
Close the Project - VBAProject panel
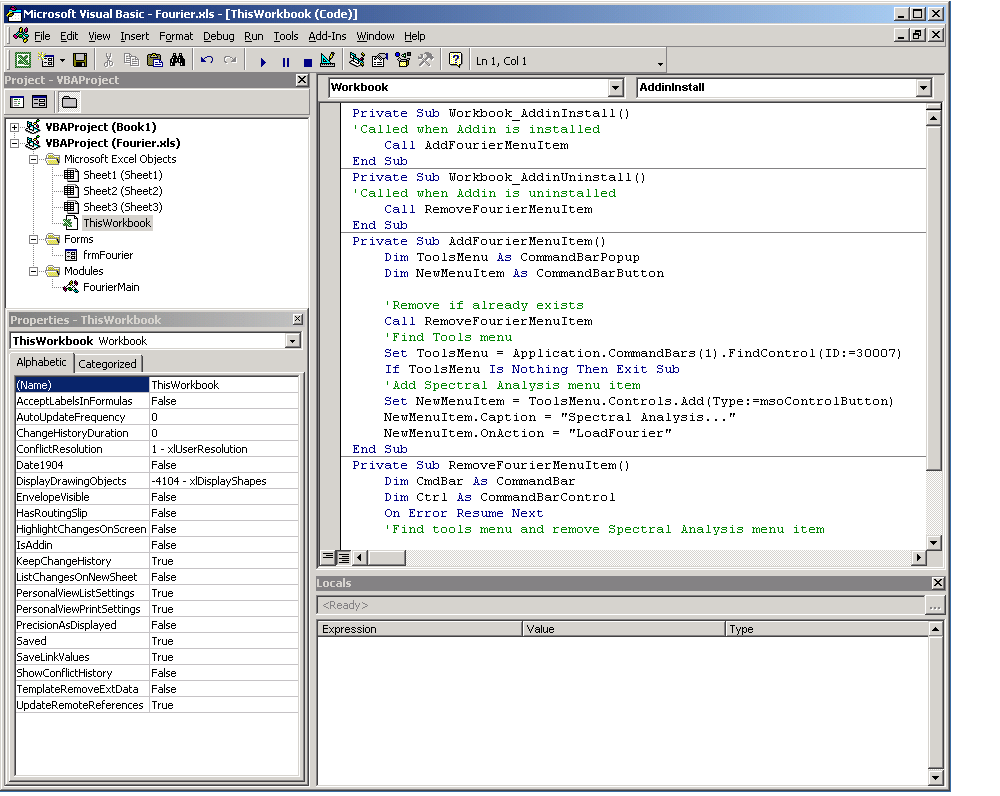[302, 80]
